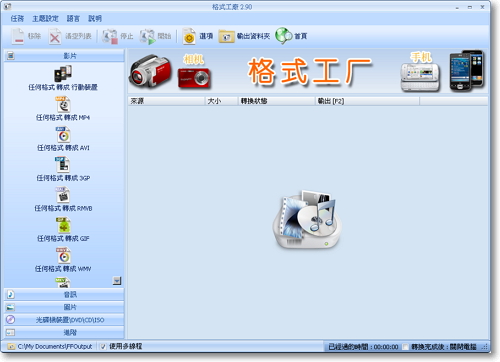Click the 任何格式 轉成 GIF label

pyautogui.click(x=63, y=238)
